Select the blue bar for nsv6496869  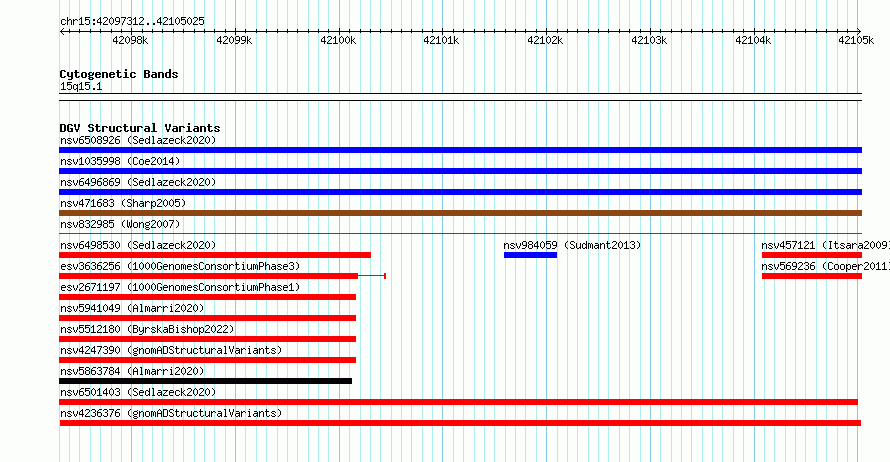(460, 192)
